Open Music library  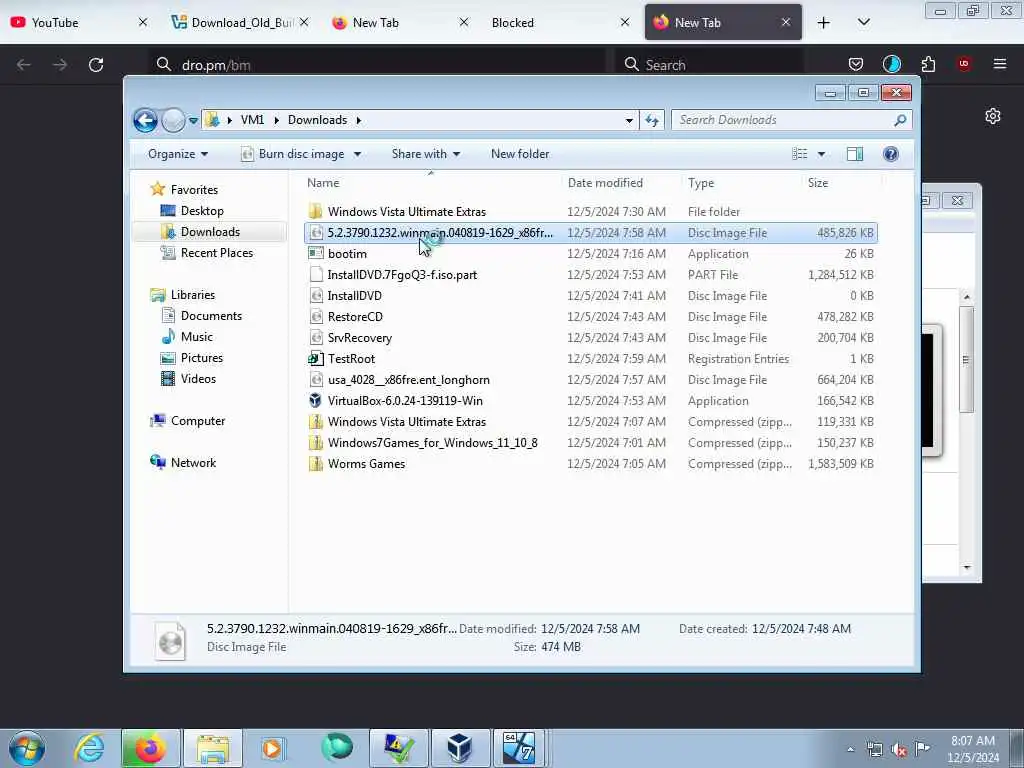(197, 337)
